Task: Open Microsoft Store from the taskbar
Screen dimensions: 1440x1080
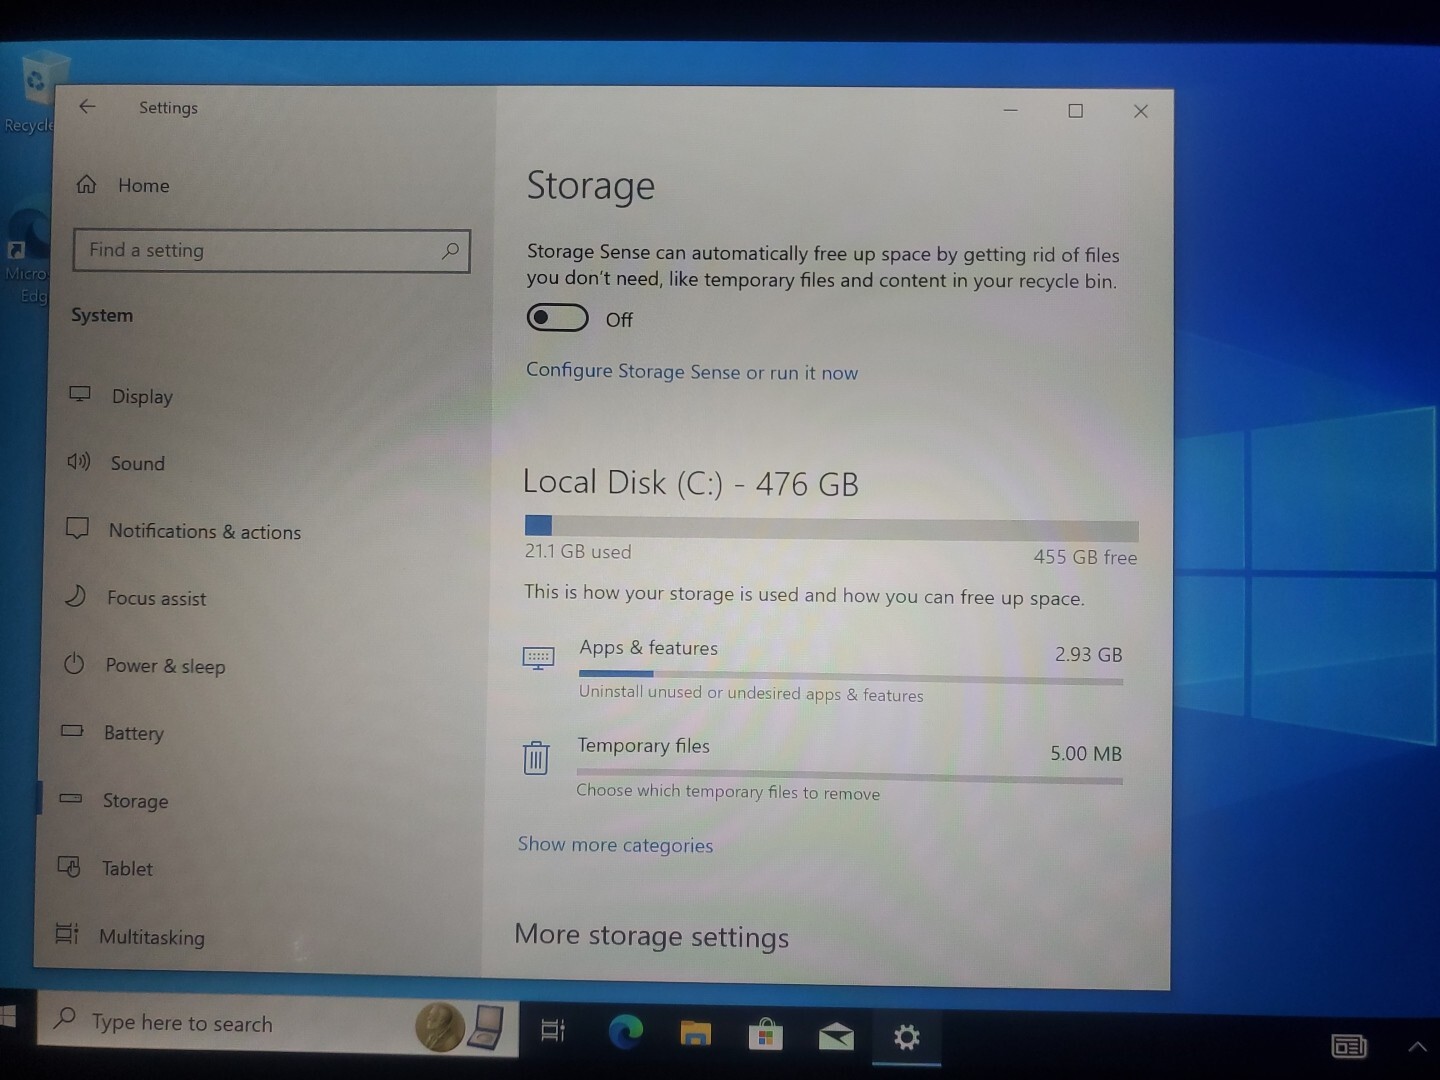Action: tap(766, 1034)
